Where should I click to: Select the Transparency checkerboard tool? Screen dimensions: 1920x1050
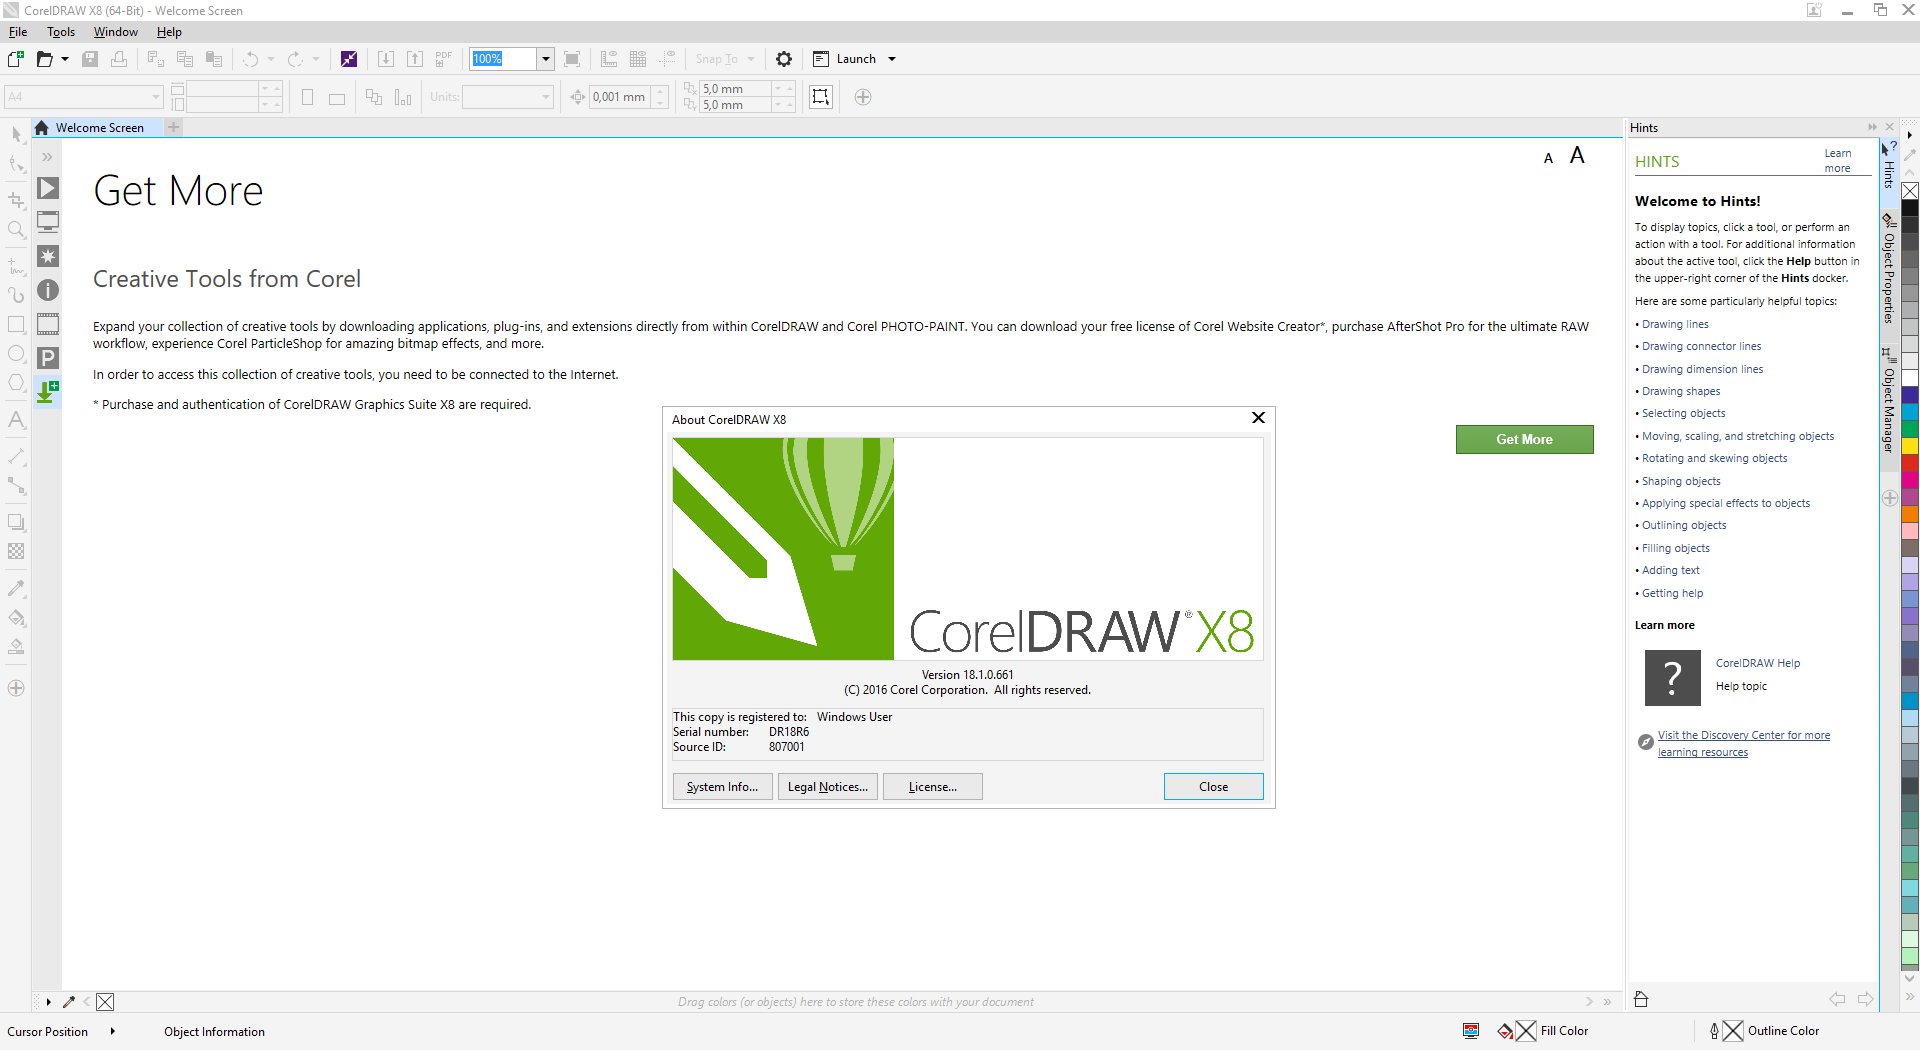[x=16, y=551]
